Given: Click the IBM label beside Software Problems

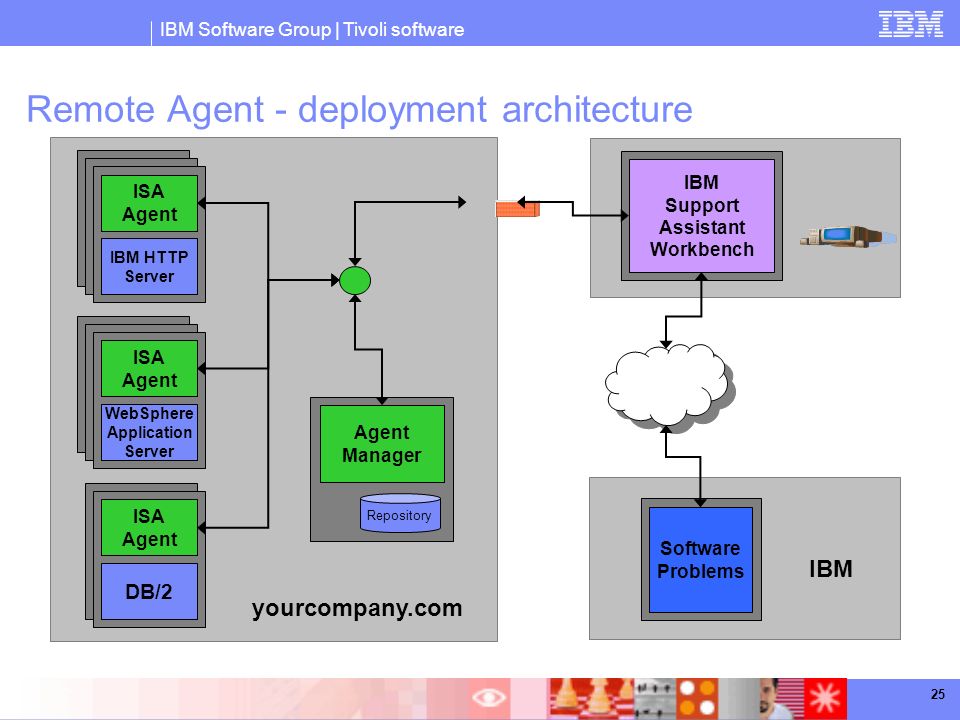Looking at the screenshot, I should (831, 569).
